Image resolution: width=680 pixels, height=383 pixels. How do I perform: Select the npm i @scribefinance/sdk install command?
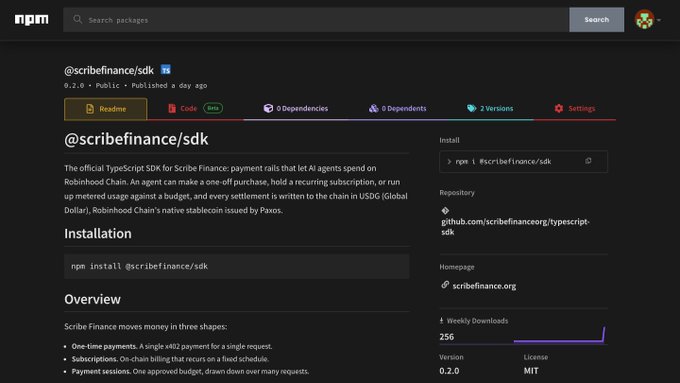click(503, 161)
